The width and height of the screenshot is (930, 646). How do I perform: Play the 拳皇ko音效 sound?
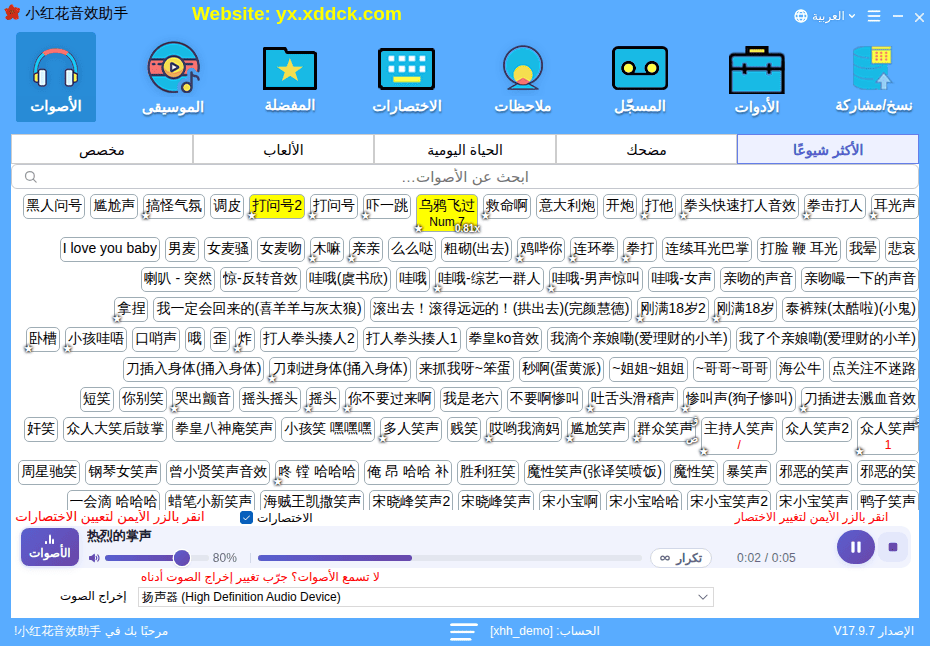(x=504, y=339)
